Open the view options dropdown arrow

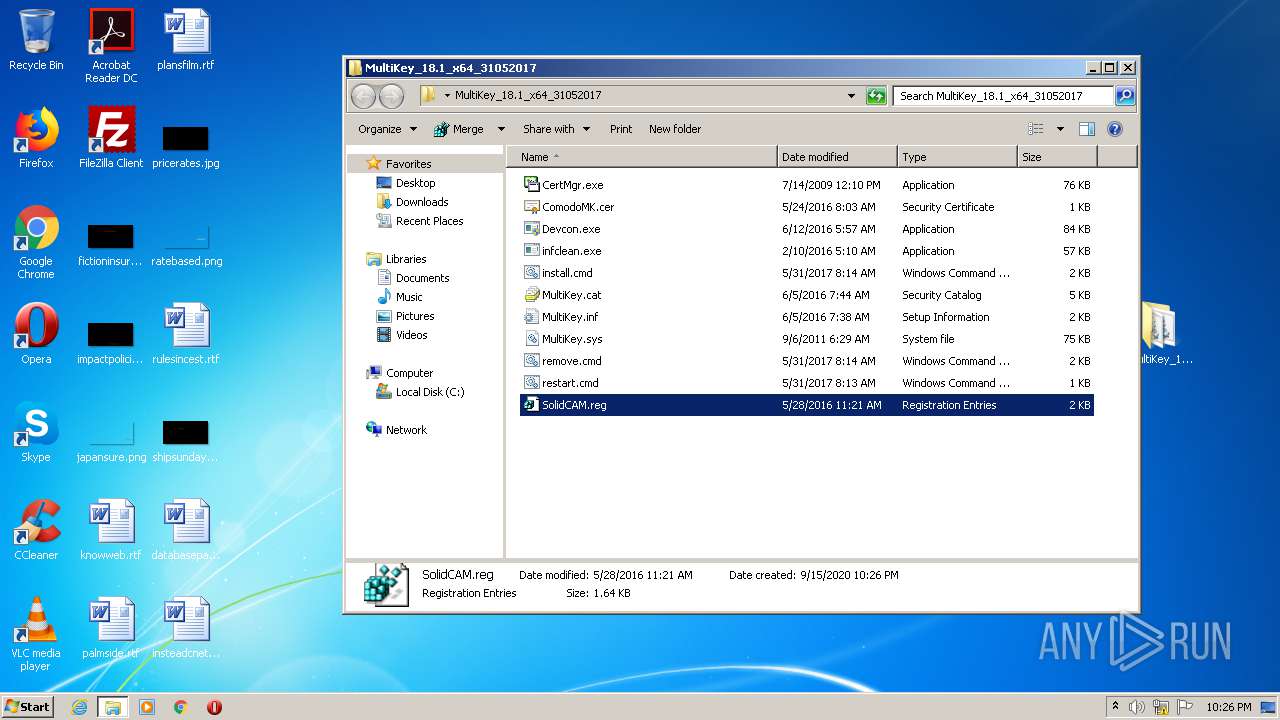pyautogui.click(x=1060, y=129)
